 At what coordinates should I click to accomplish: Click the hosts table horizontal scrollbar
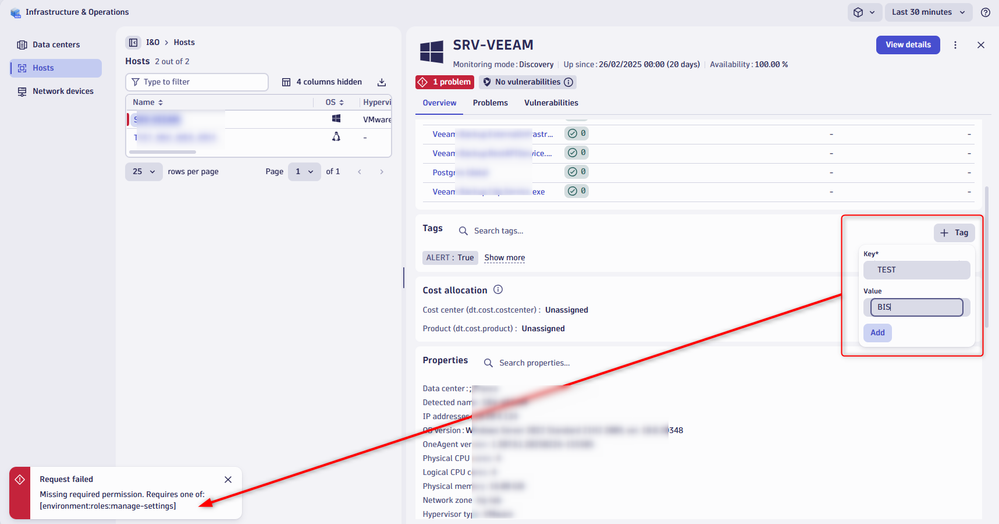pos(162,152)
